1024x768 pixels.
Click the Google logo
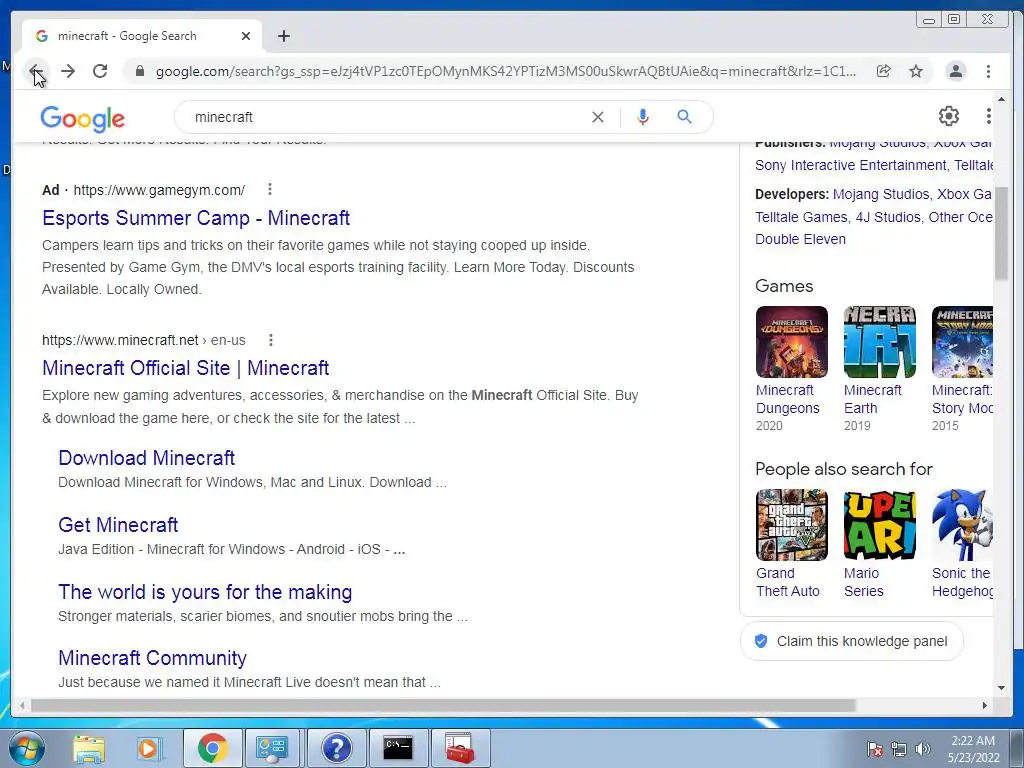click(82, 118)
